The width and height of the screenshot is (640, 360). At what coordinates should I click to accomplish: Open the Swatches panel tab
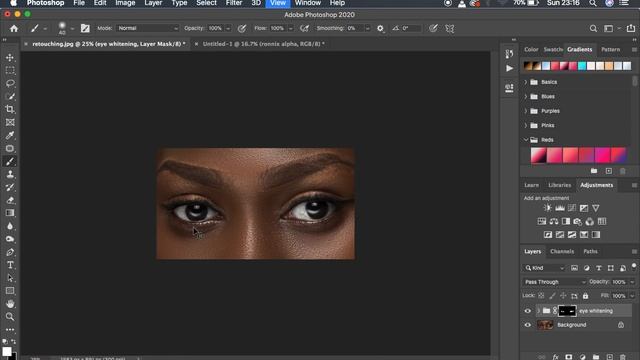tap(553, 49)
